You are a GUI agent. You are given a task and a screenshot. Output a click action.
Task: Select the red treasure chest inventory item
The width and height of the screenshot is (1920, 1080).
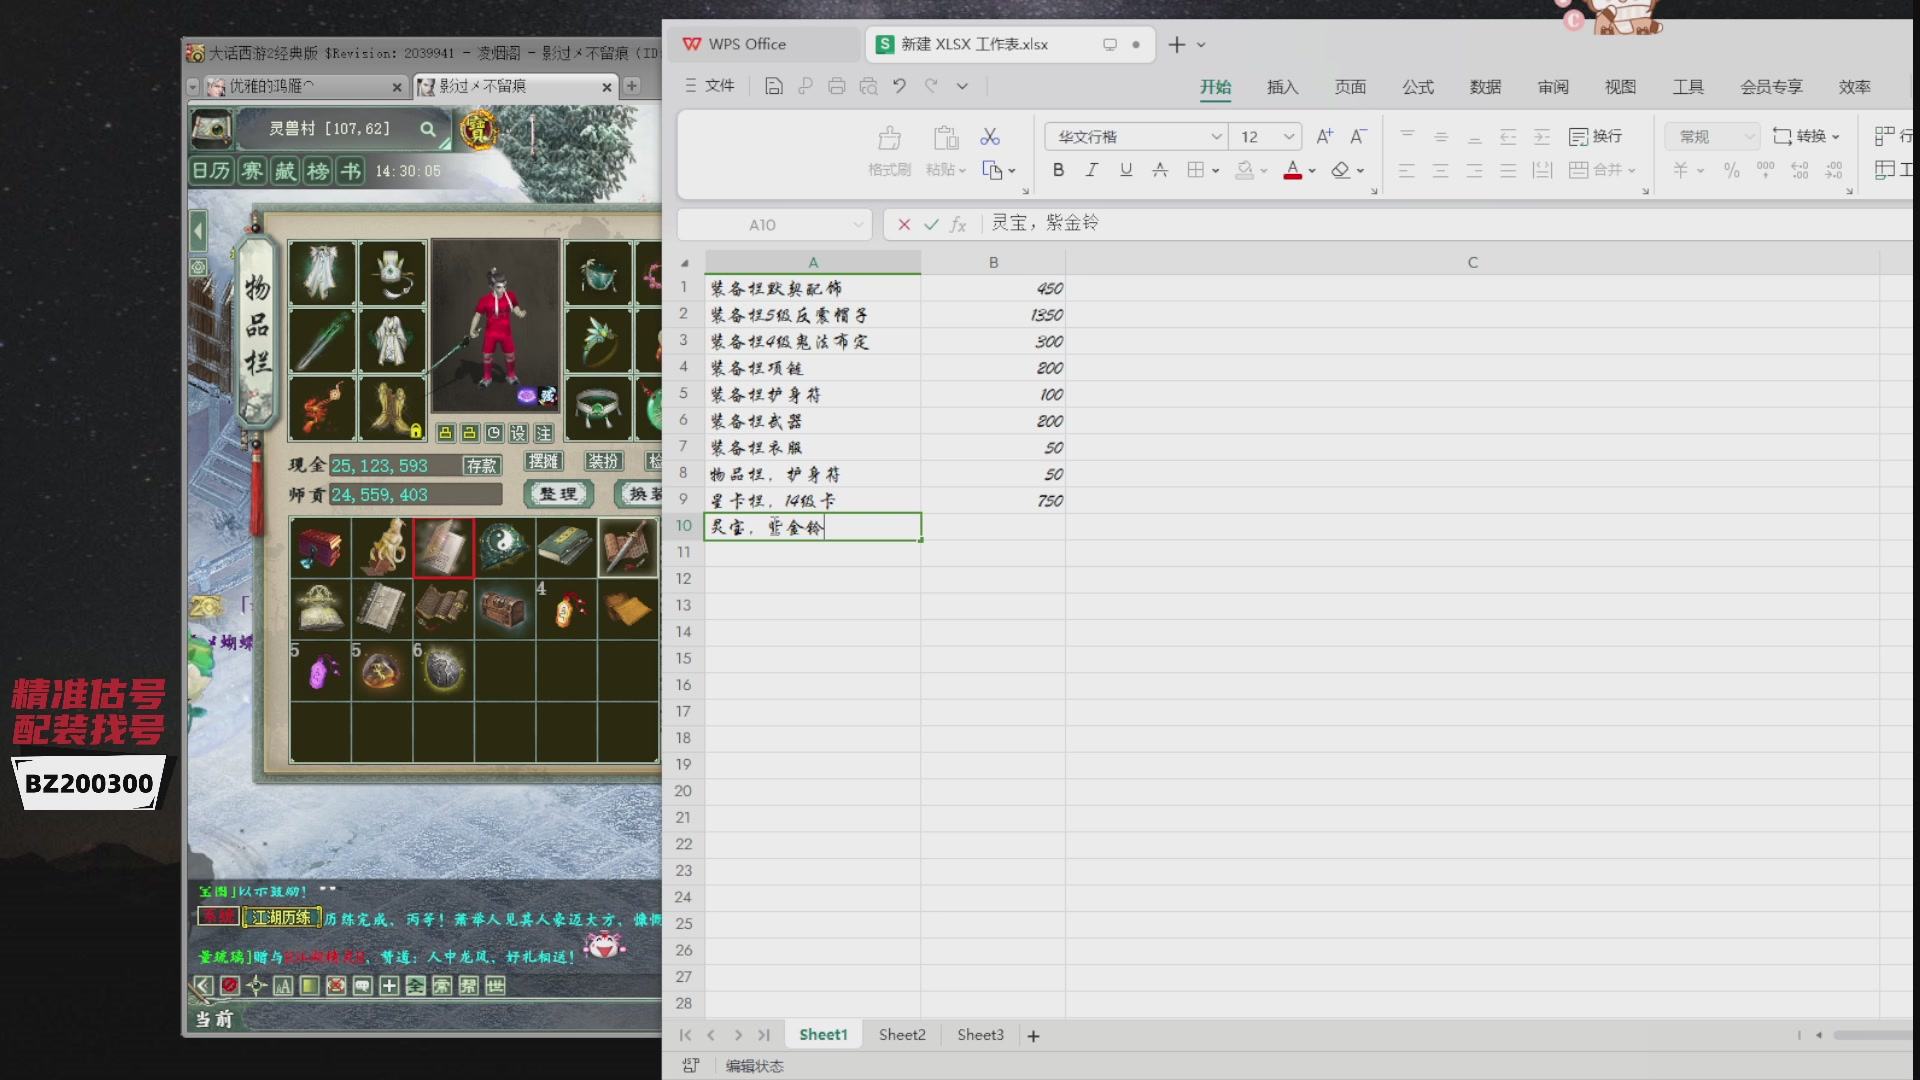click(x=320, y=548)
